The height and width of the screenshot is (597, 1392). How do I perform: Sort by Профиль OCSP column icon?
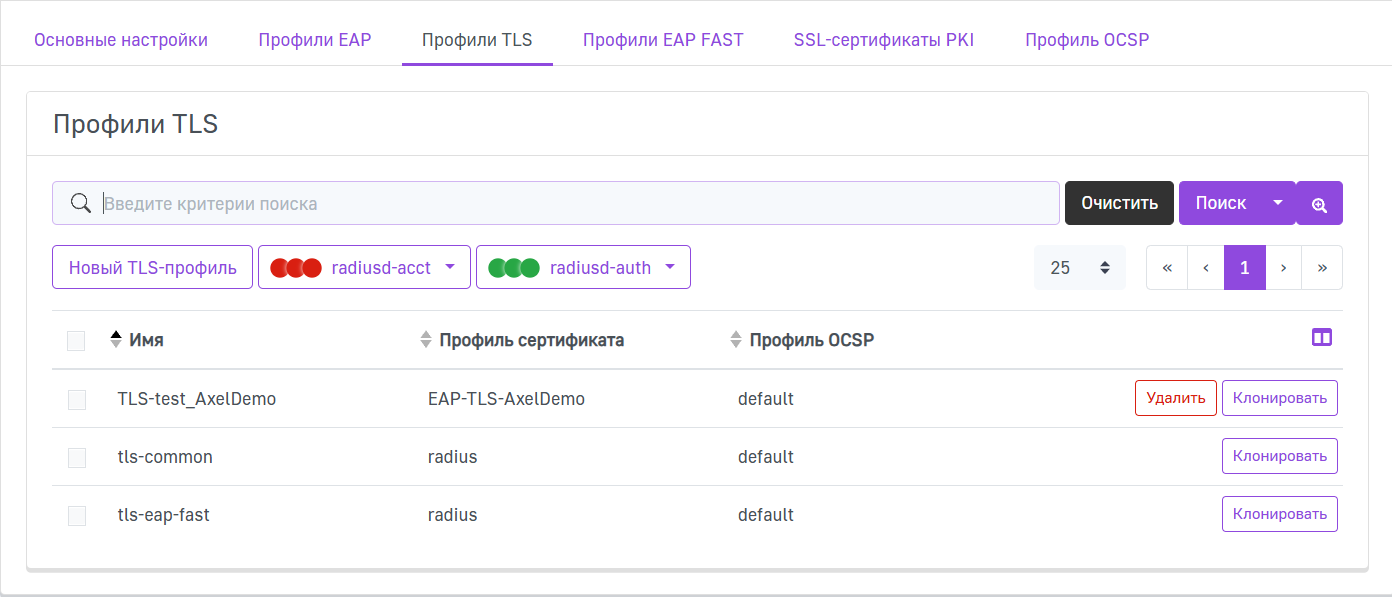(737, 340)
